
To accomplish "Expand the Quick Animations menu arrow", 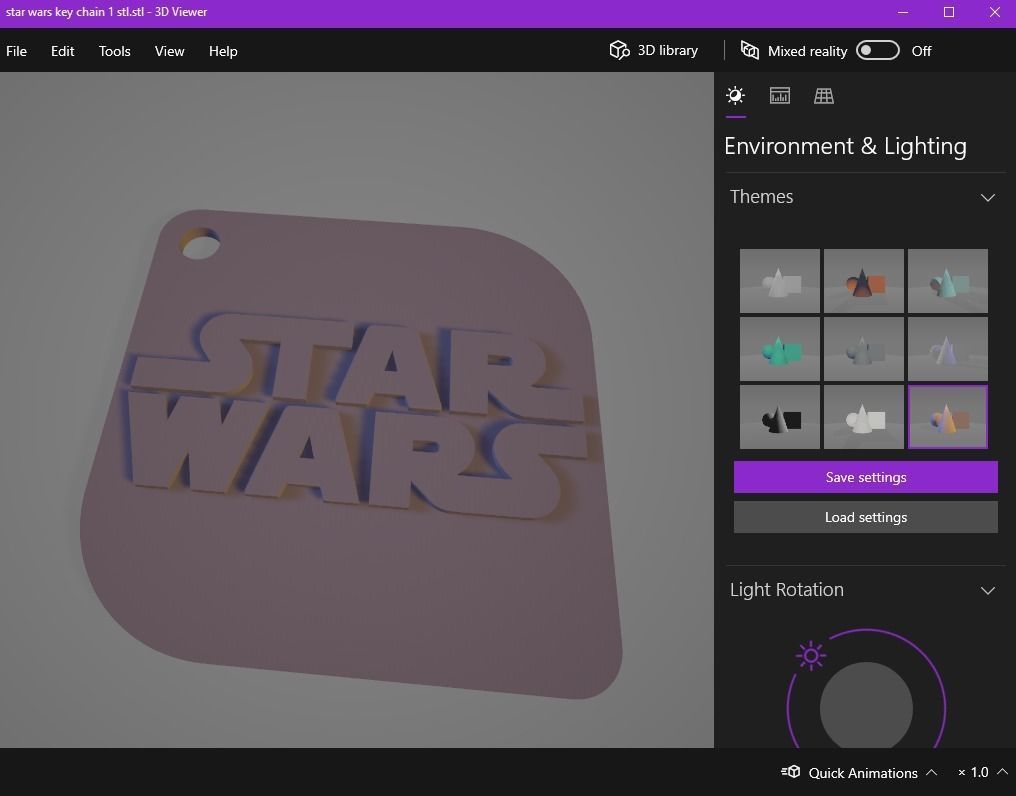I will pyautogui.click(x=931, y=772).
